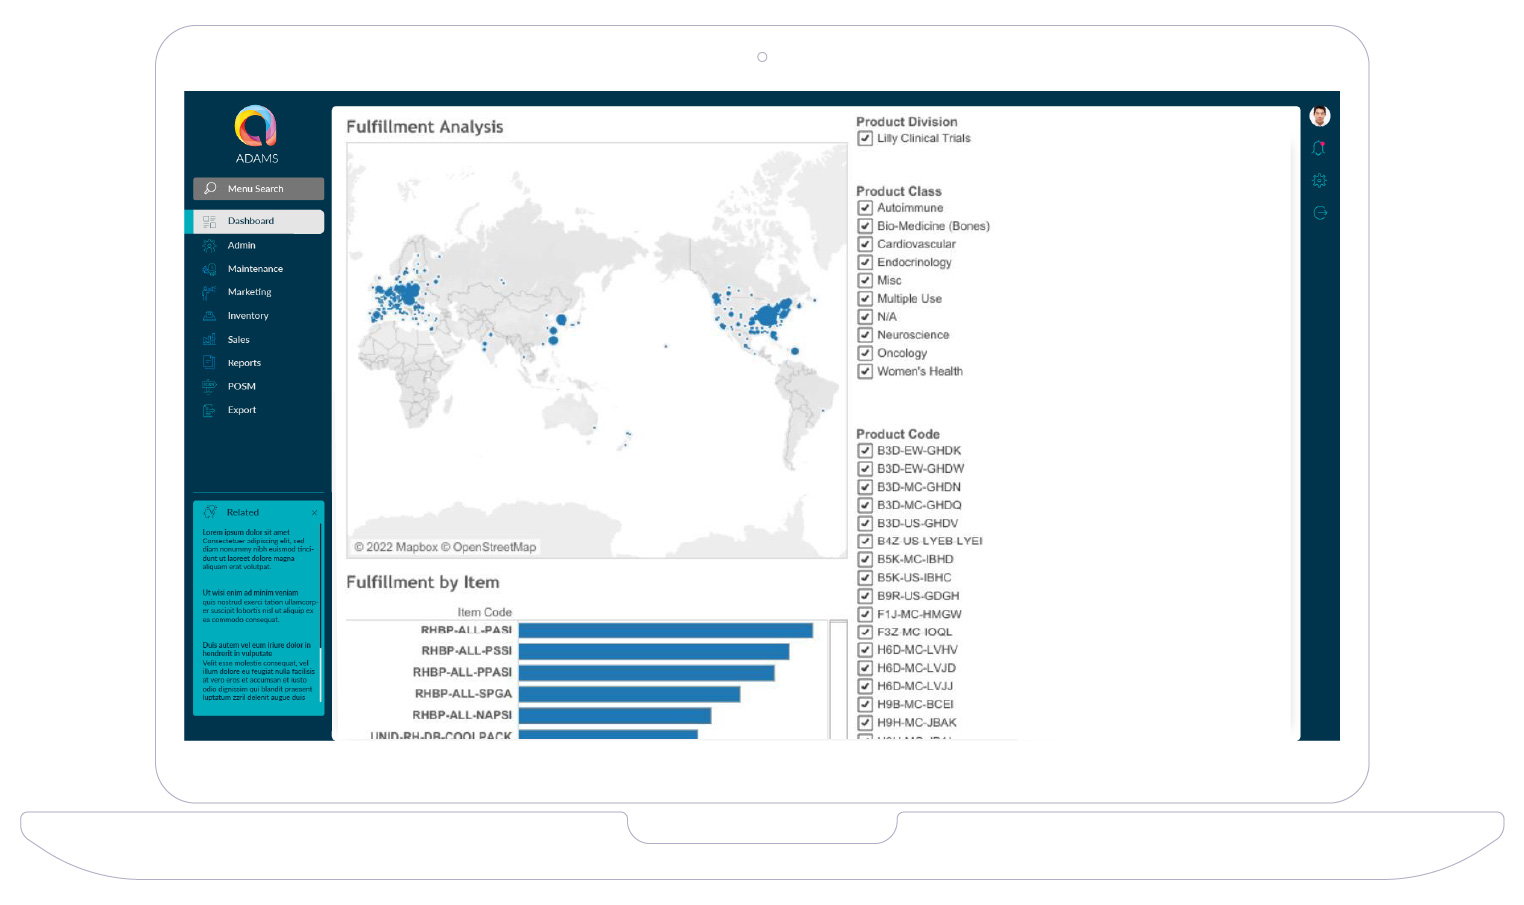The image size is (1524, 905).
Task: Go to the Reports menu item
Action: click(x=244, y=363)
